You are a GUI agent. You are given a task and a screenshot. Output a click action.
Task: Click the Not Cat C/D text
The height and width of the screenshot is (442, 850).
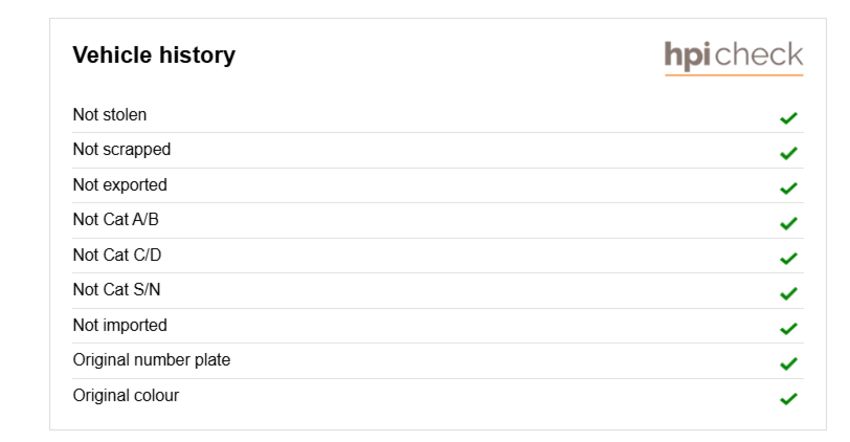point(117,255)
